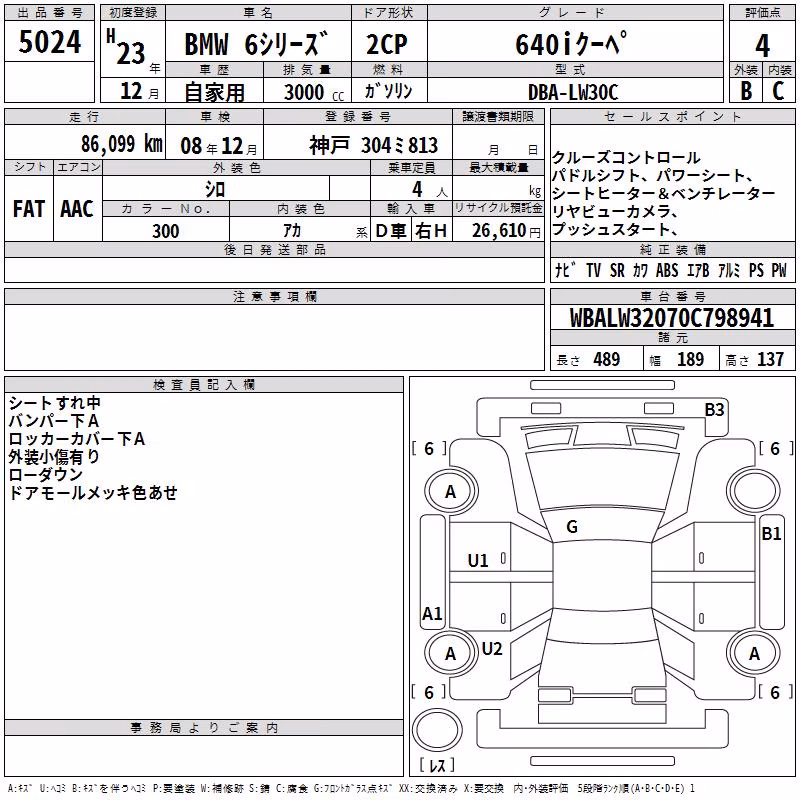Select door shape value 2CP
Image resolution: width=800 pixels, height=800 pixels.
[x=387, y=44]
